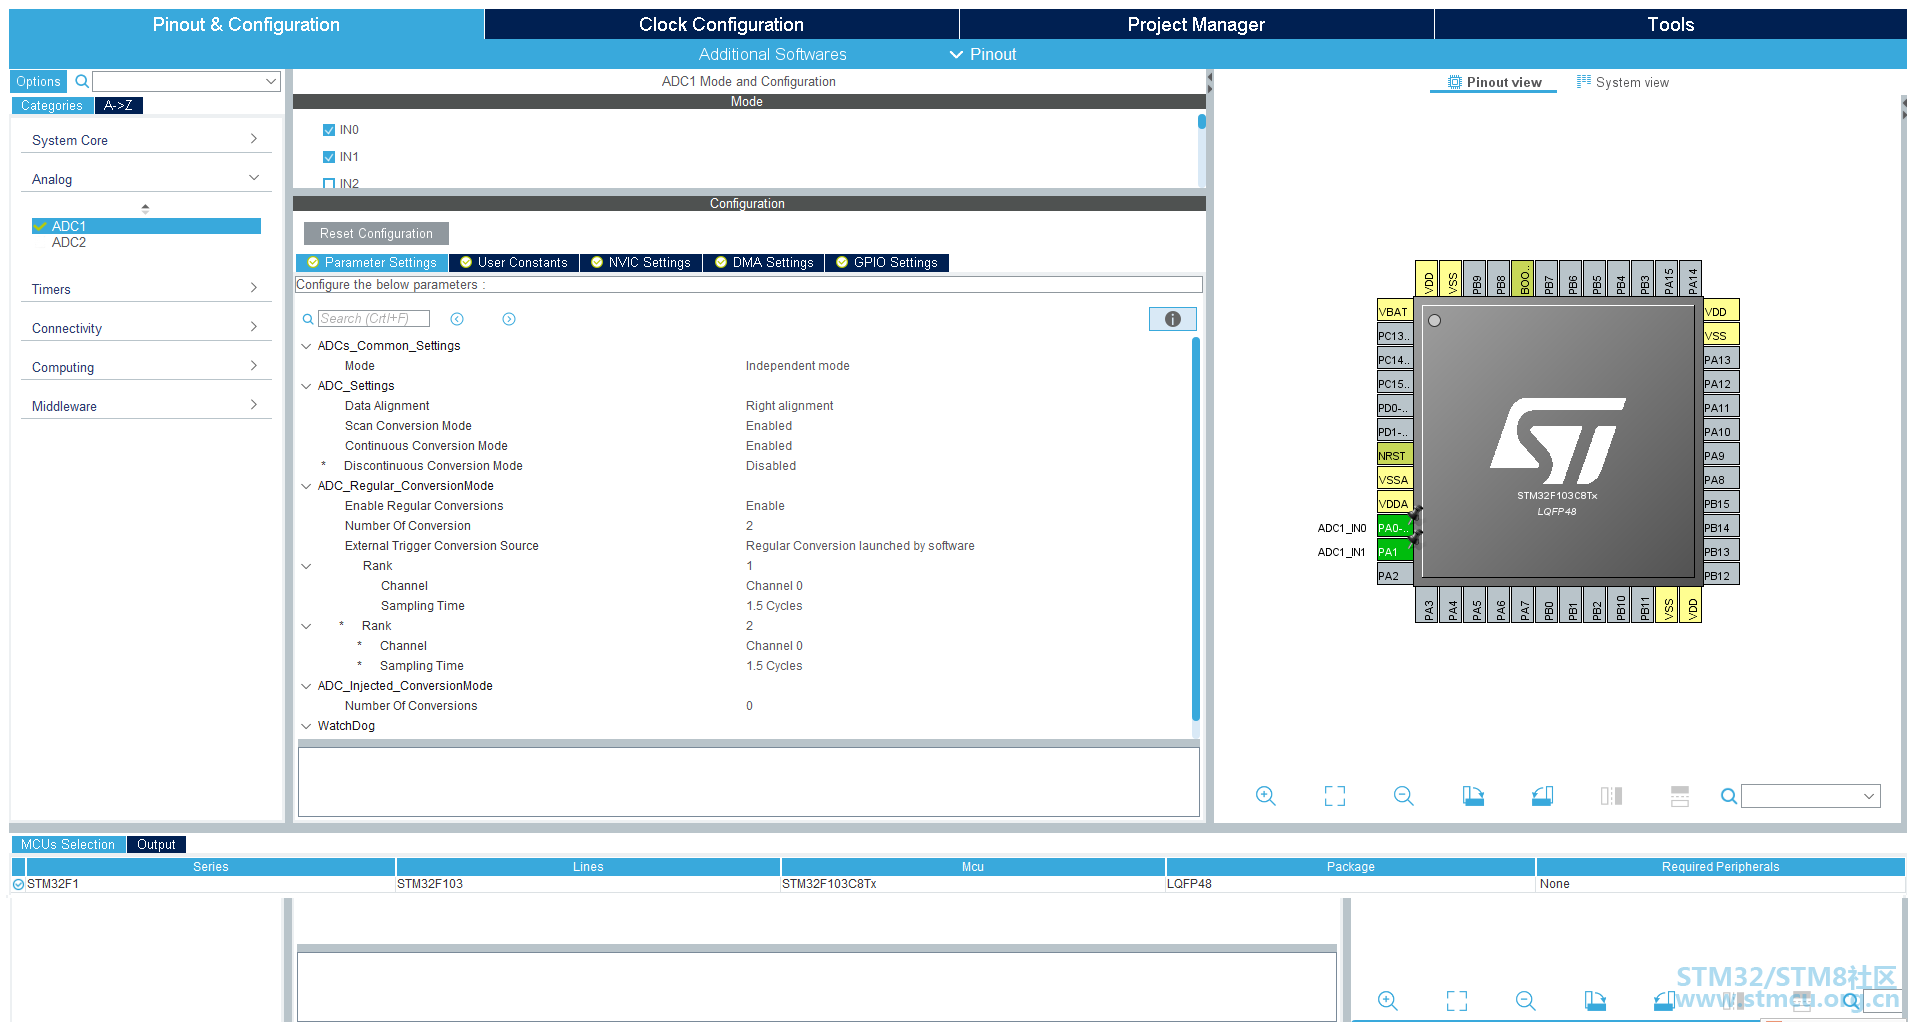Image resolution: width=1908 pixels, height=1022 pixels.
Task: Fit the chip to the pinout view
Action: point(1335,796)
